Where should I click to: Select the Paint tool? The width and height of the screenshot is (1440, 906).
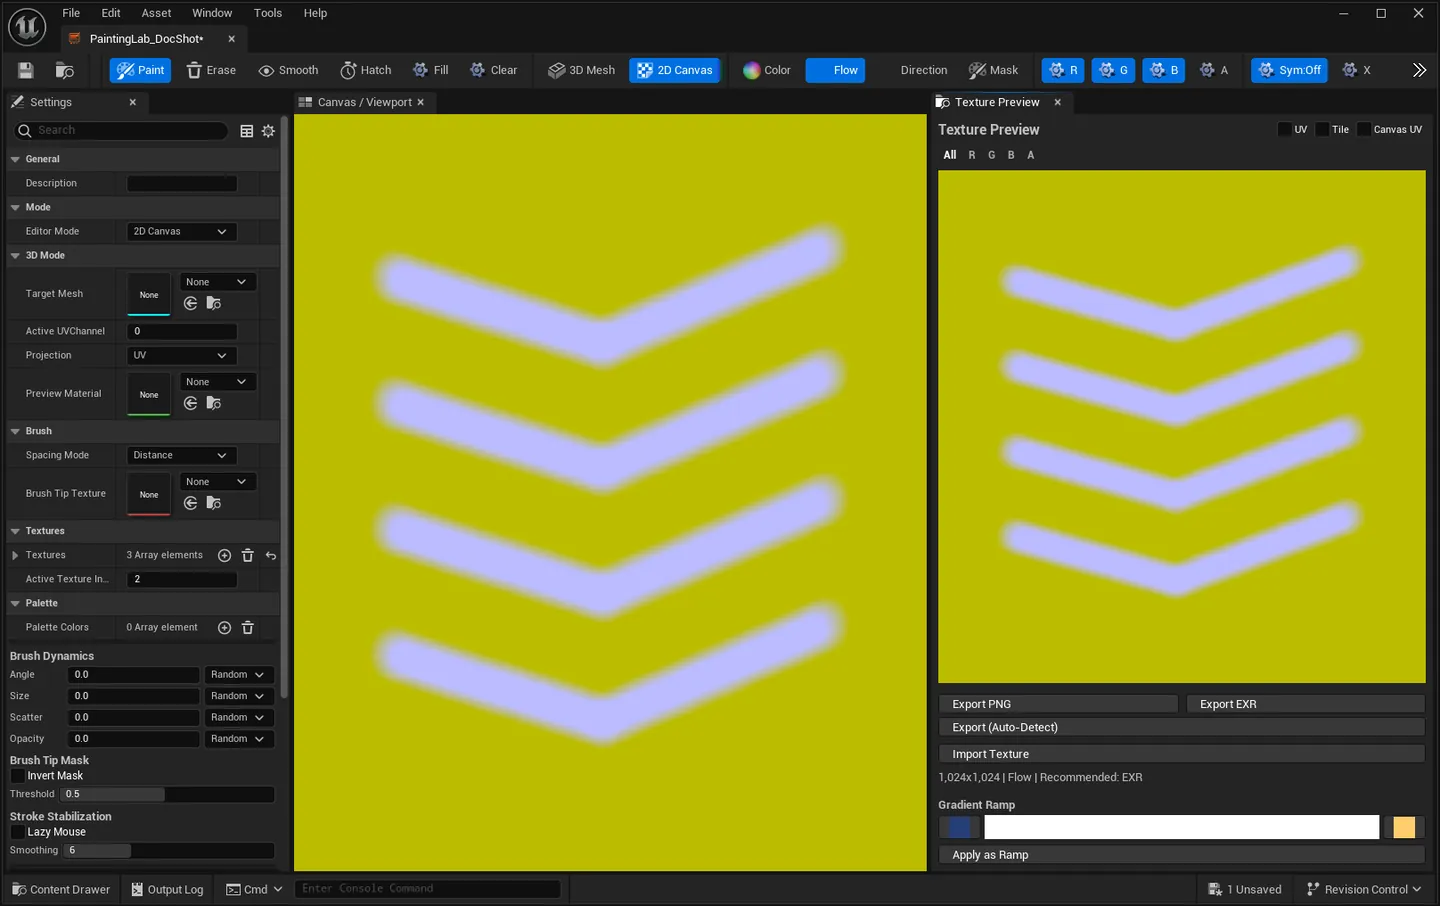[140, 70]
